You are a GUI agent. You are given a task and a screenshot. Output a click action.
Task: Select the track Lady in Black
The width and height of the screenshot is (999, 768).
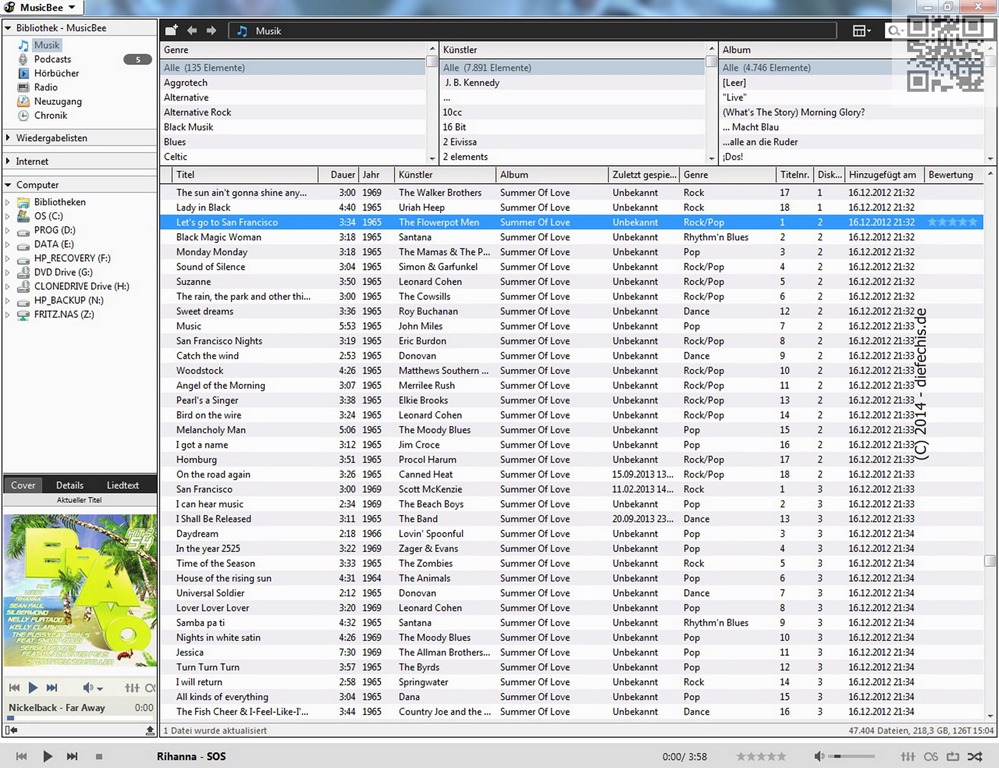click(571, 208)
